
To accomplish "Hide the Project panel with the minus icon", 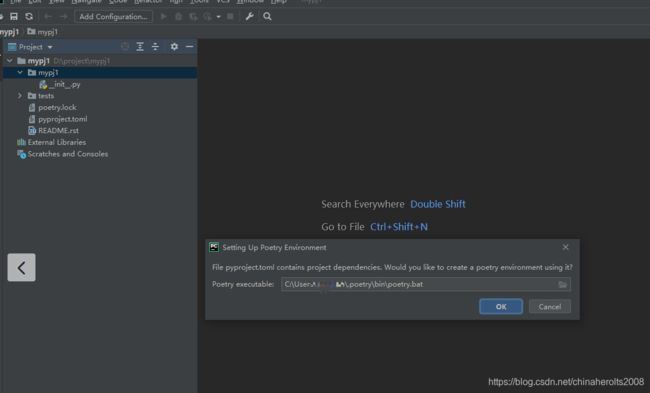I will pos(189,47).
